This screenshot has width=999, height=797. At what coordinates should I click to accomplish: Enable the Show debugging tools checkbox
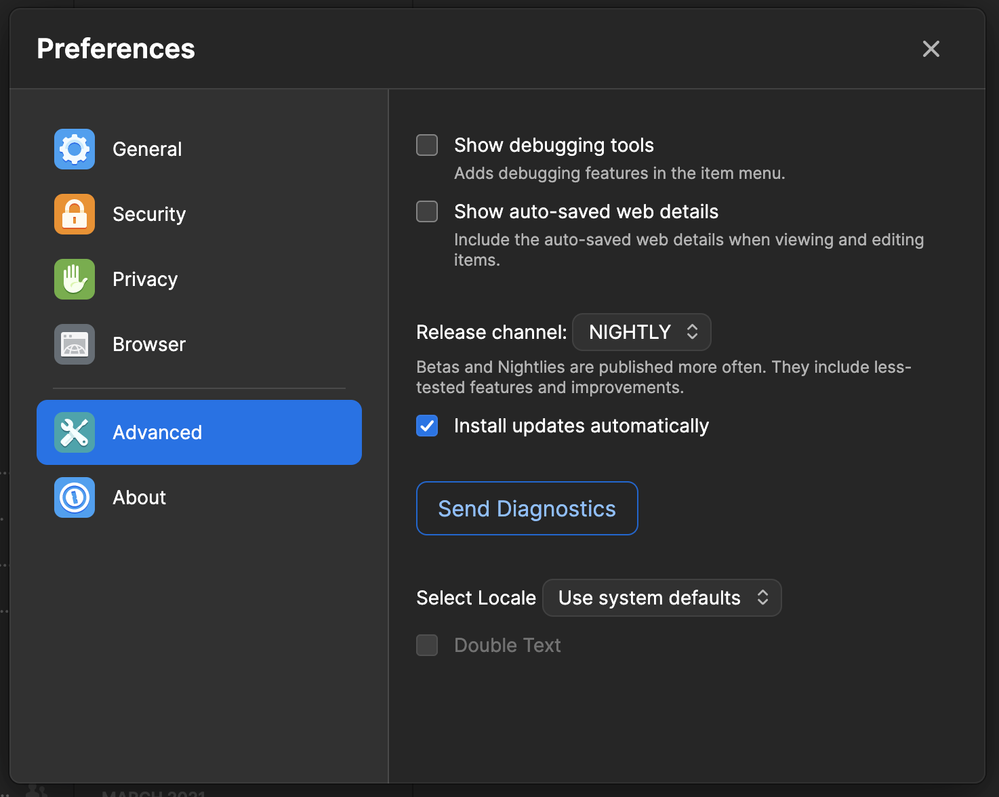pyautogui.click(x=427, y=146)
